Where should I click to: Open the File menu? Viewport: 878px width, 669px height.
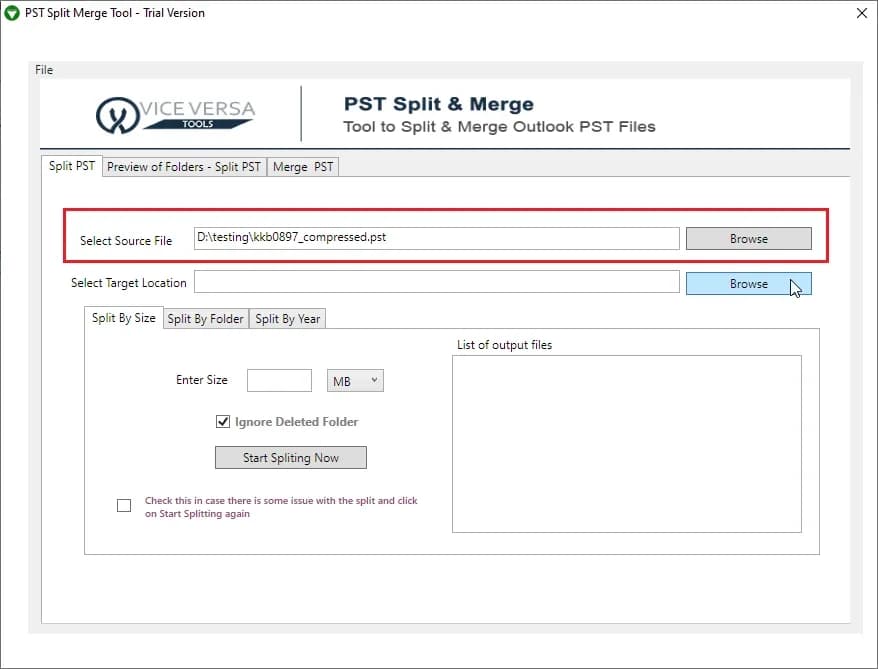pos(44,70)
